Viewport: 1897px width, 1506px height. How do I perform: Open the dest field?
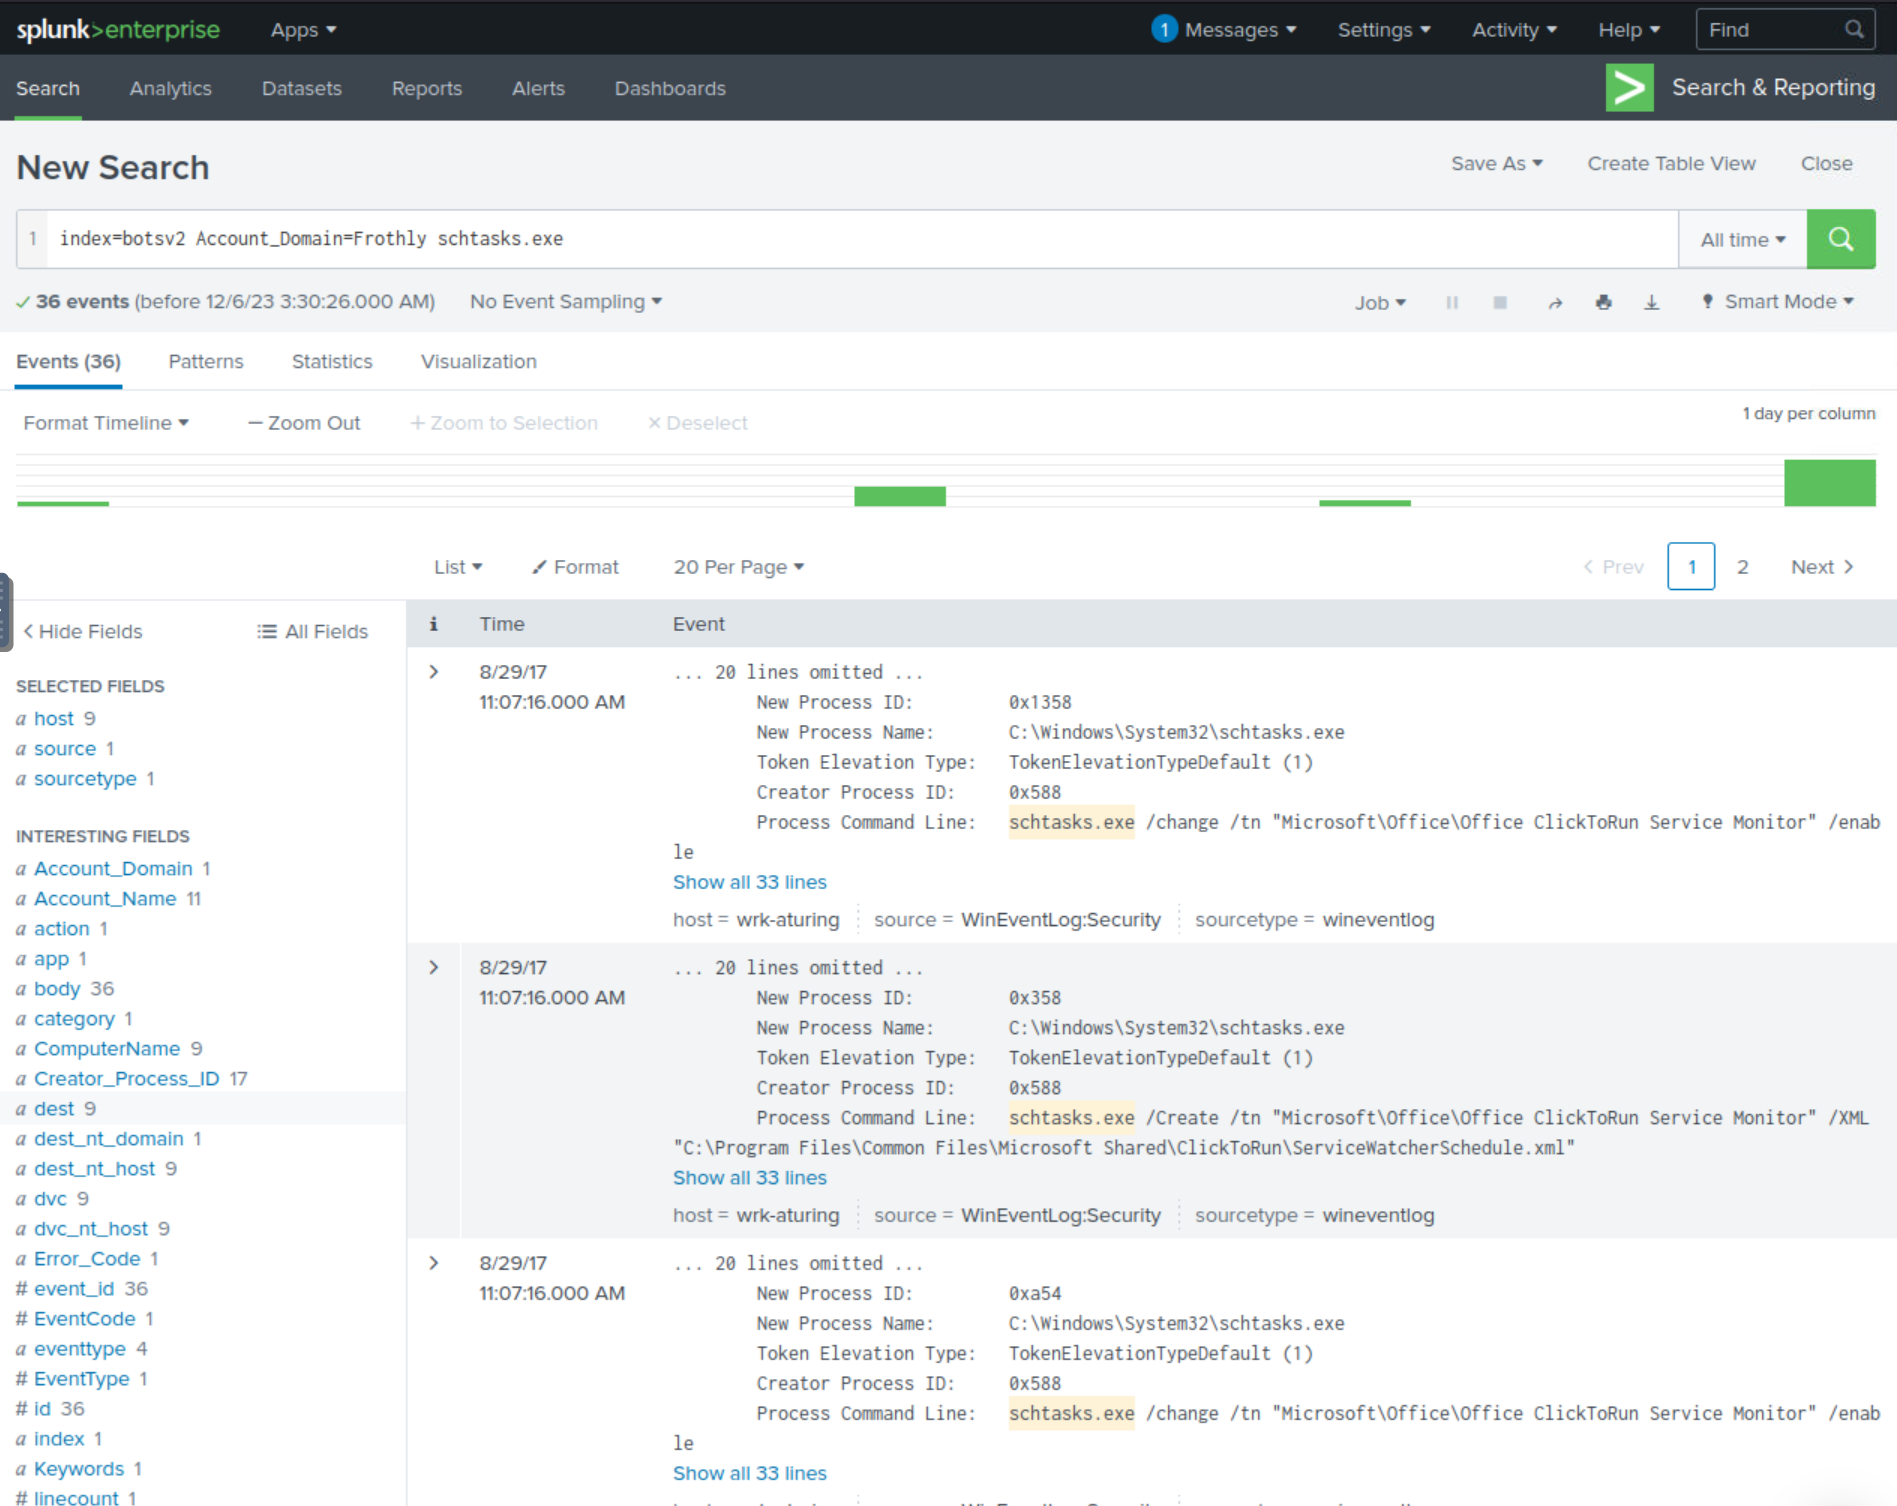(54, 1109)
